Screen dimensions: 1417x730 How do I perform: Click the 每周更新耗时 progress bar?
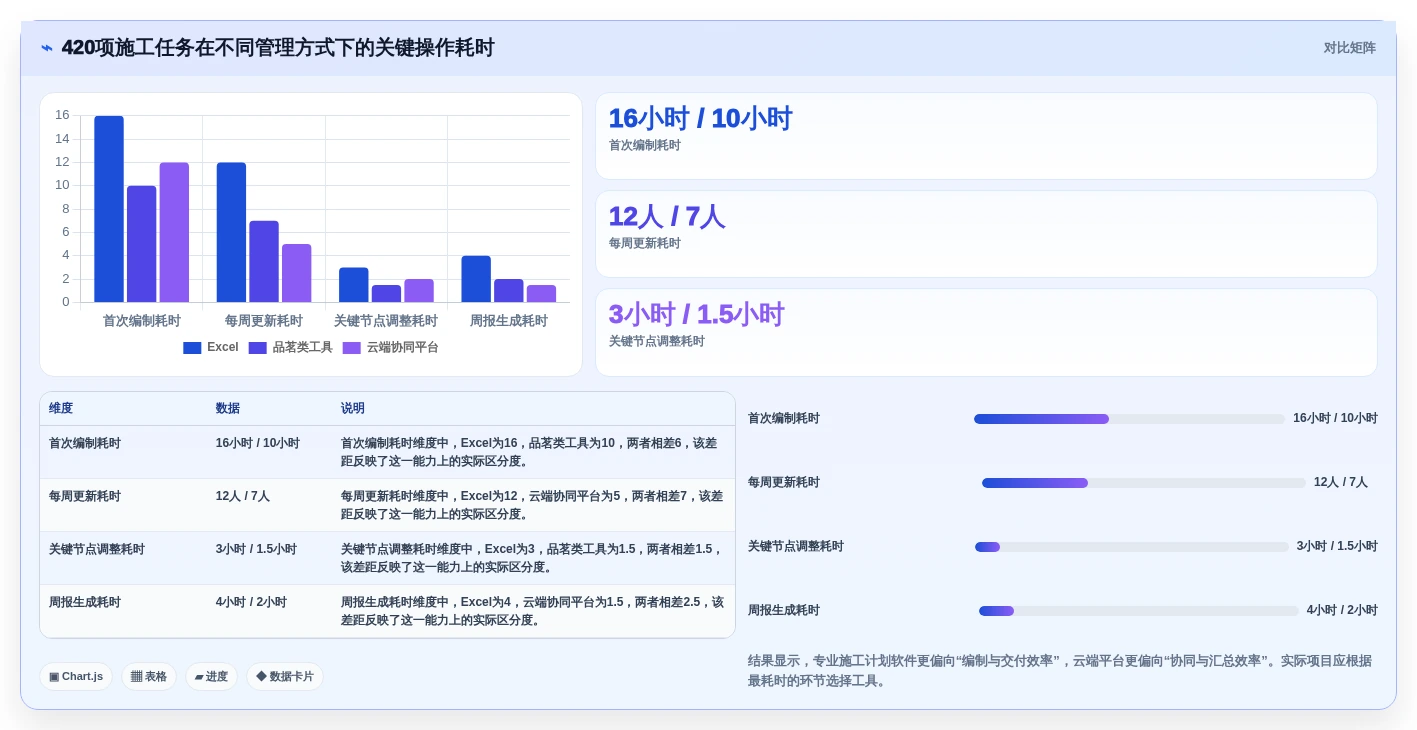(1144, 483)
